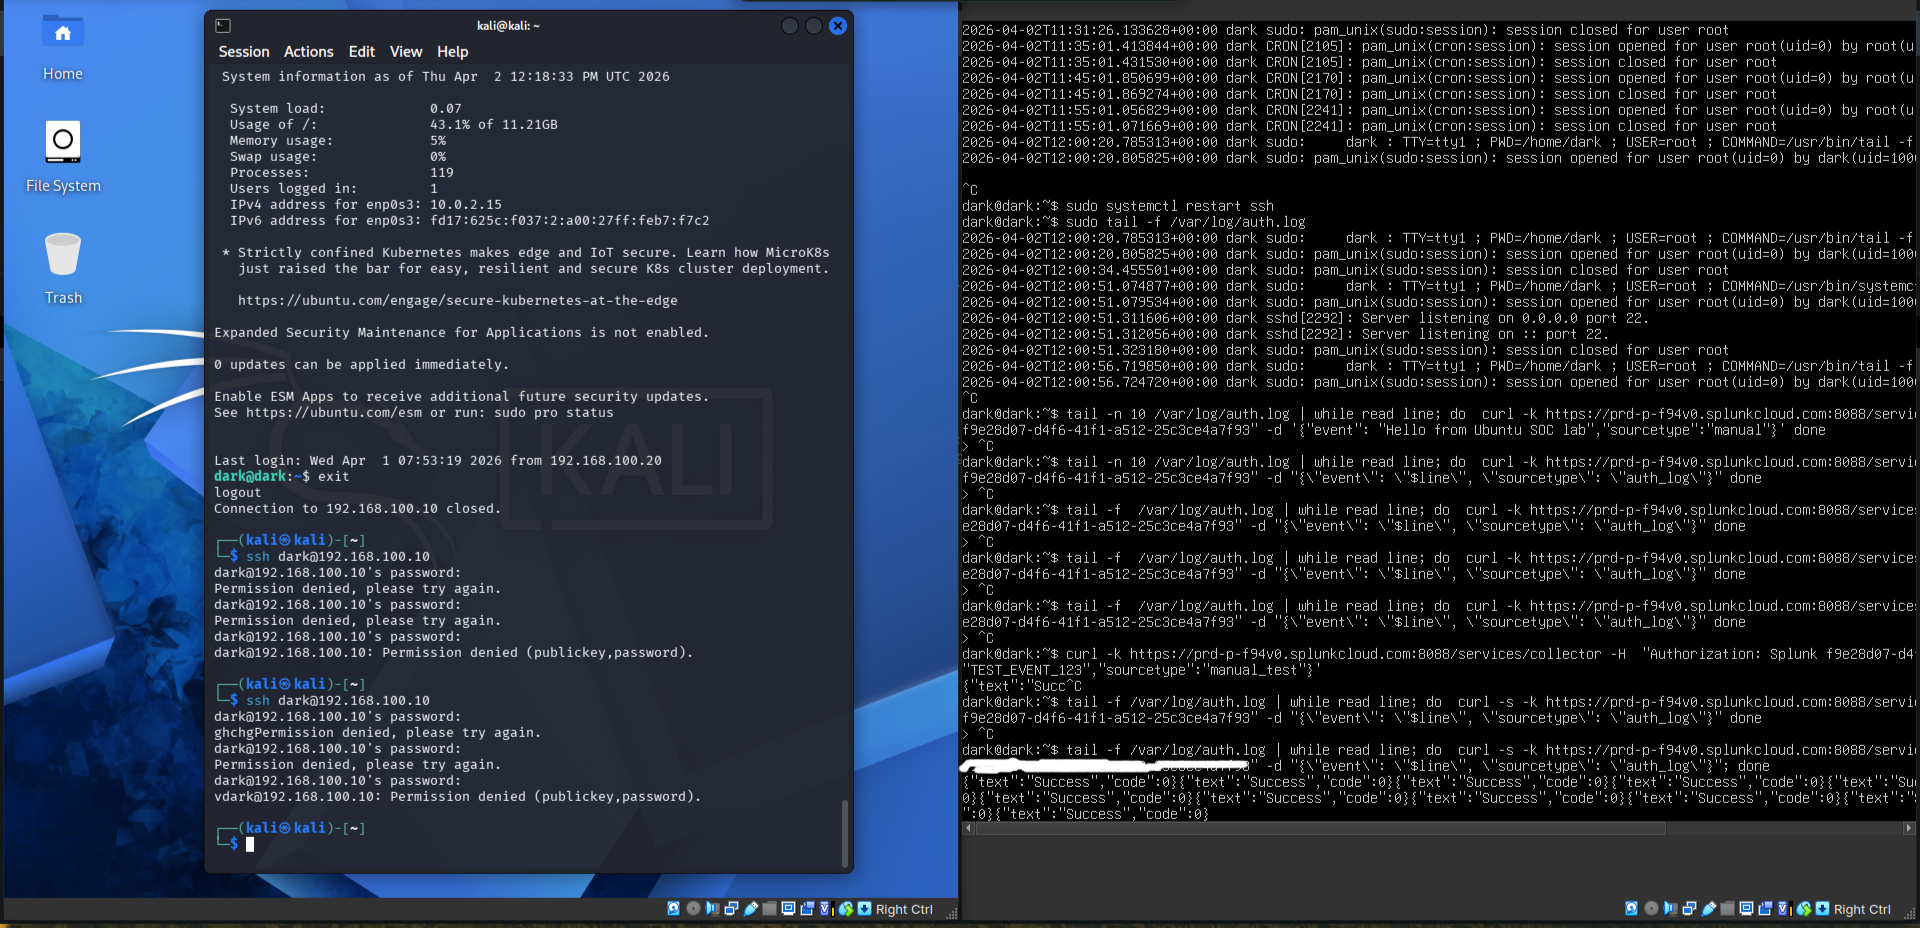Click the 'ghchgPermission denied, please try again.' line
This screenshot has height=928, width=1920.
[378, 733]
